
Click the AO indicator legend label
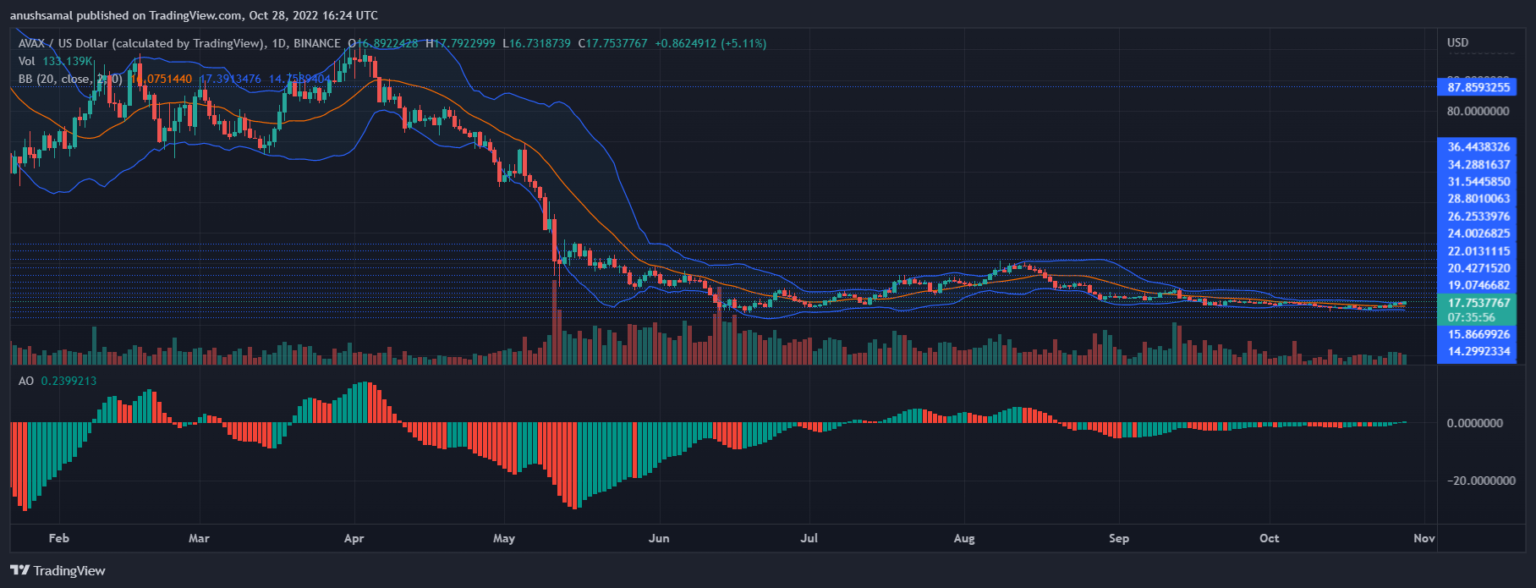coord(26,382)
